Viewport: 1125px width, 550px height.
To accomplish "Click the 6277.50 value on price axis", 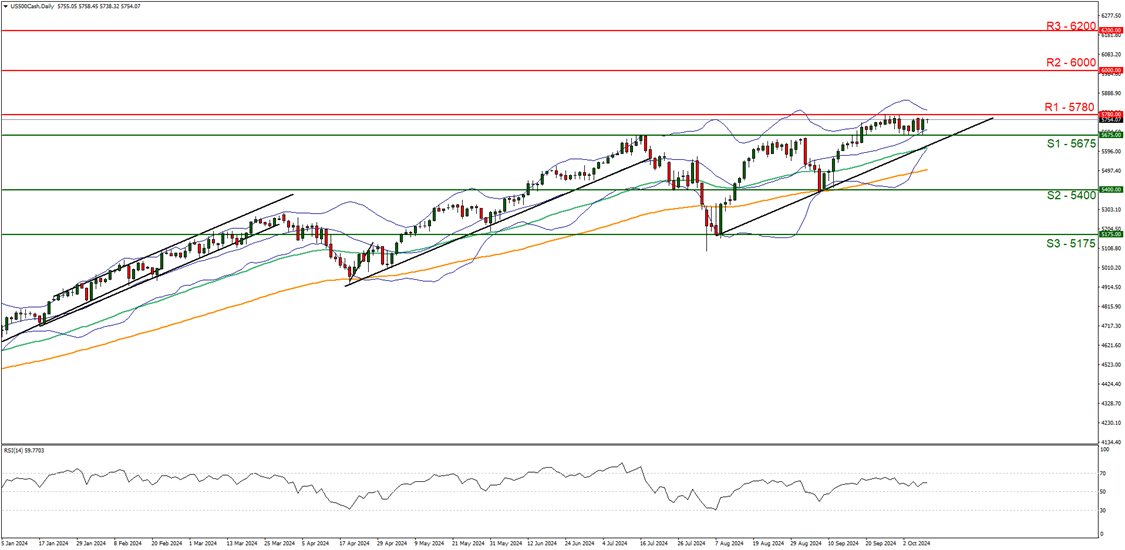I will (1111, 15).
